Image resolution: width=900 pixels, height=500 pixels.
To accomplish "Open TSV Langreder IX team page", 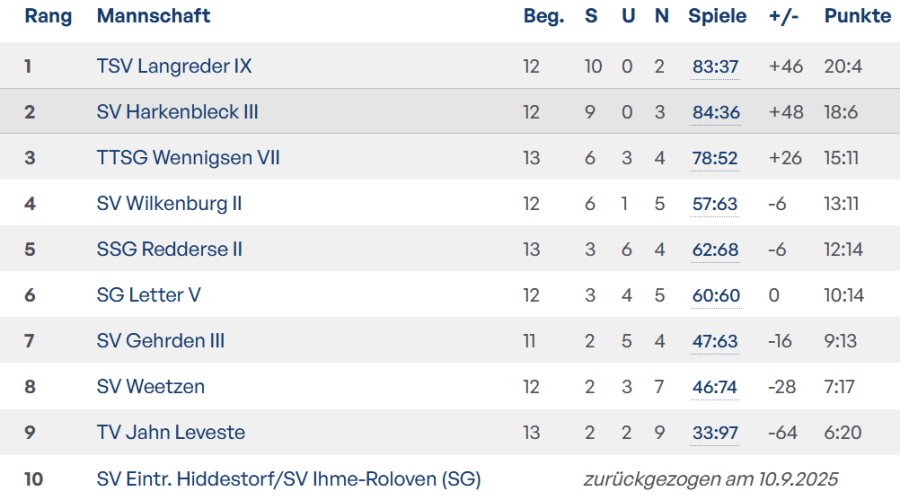I will [x=174, y=67].
